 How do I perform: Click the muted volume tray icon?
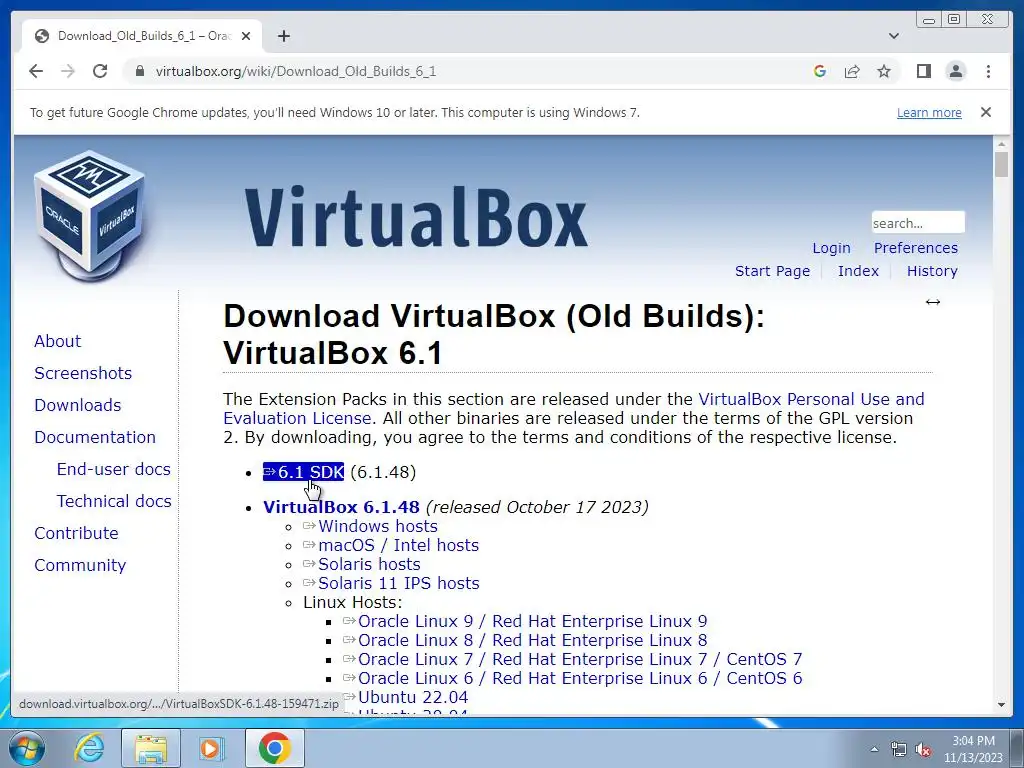click(x=923, y=750)
